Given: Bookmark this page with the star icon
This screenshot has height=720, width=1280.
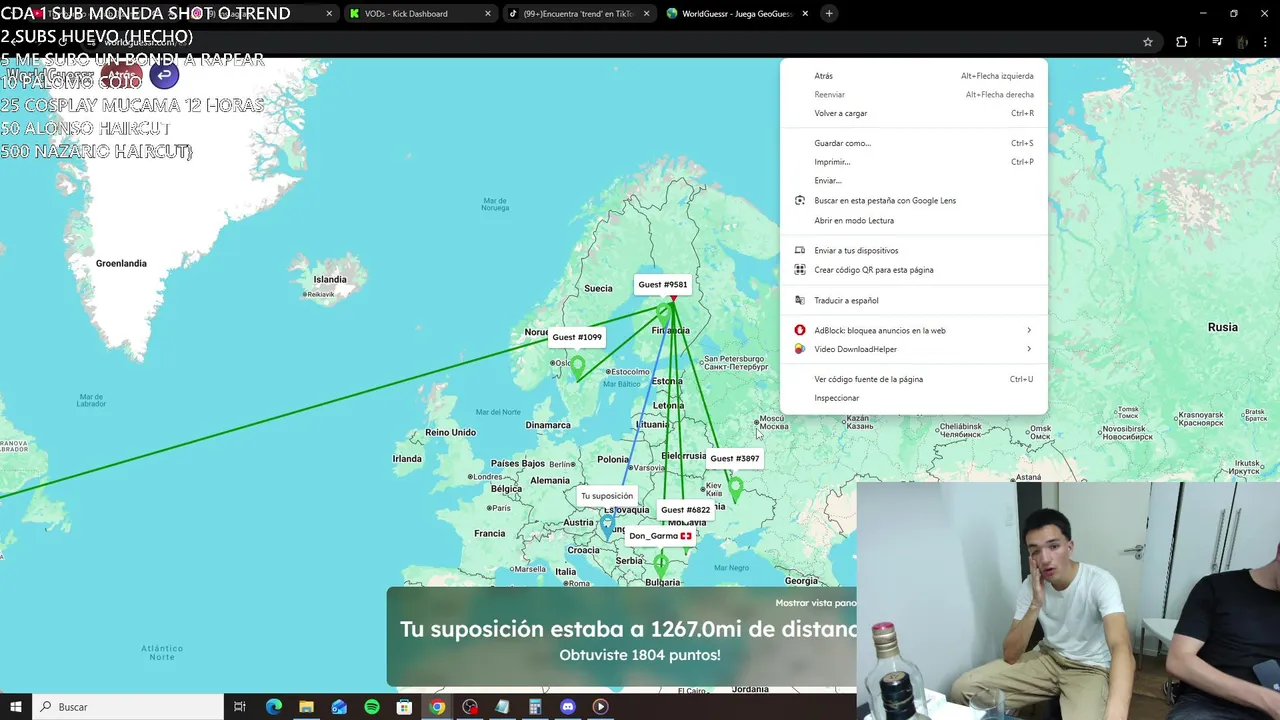Looking at the screenshot, I should [x=1148, y=42].
